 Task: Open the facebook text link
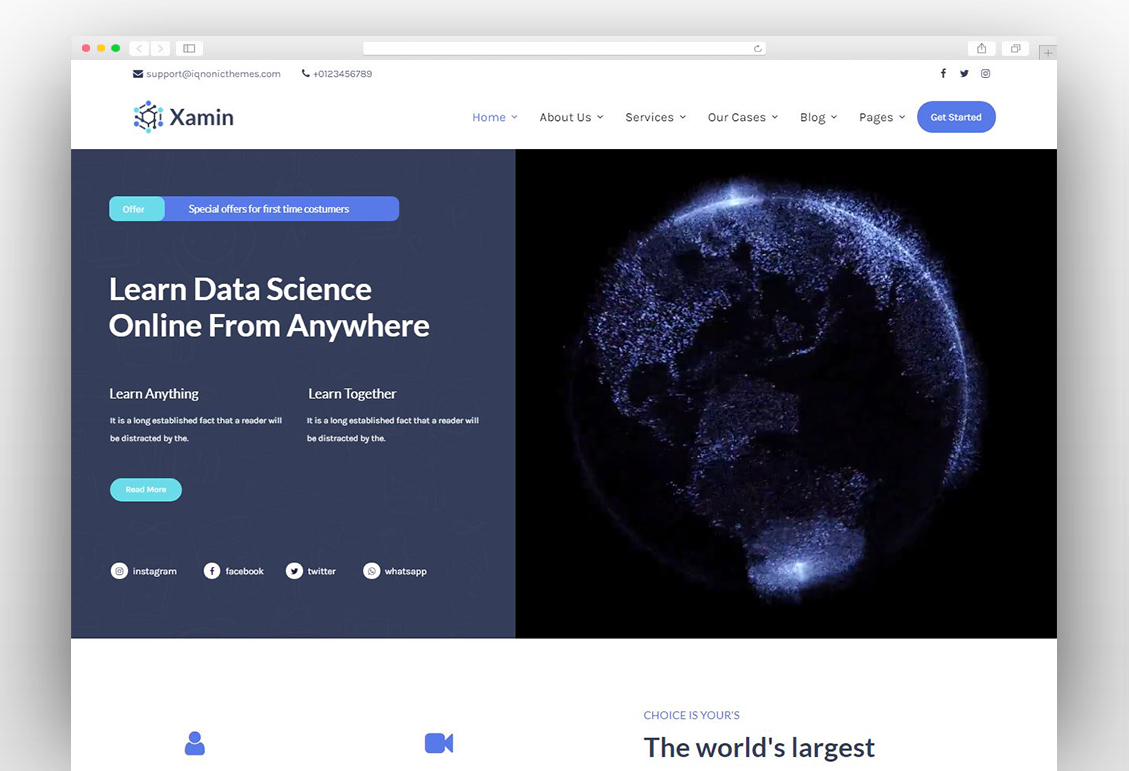tap(244, 571)
